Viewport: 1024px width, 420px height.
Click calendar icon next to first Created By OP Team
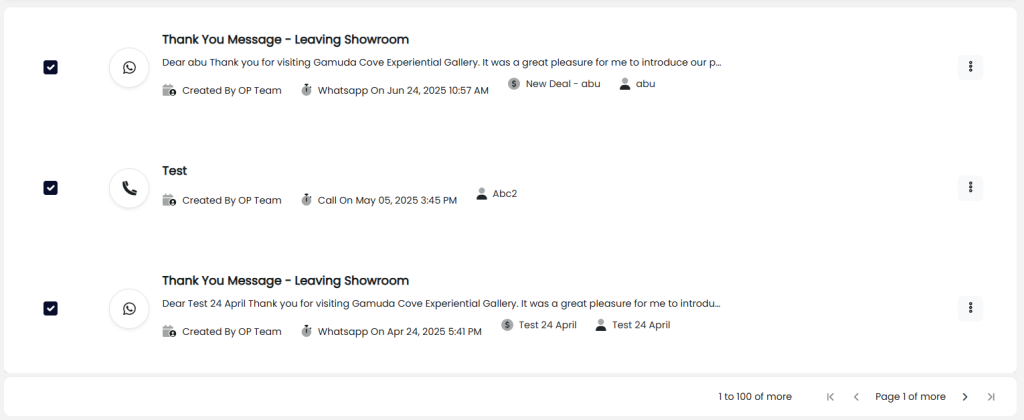tap(169, 90)
